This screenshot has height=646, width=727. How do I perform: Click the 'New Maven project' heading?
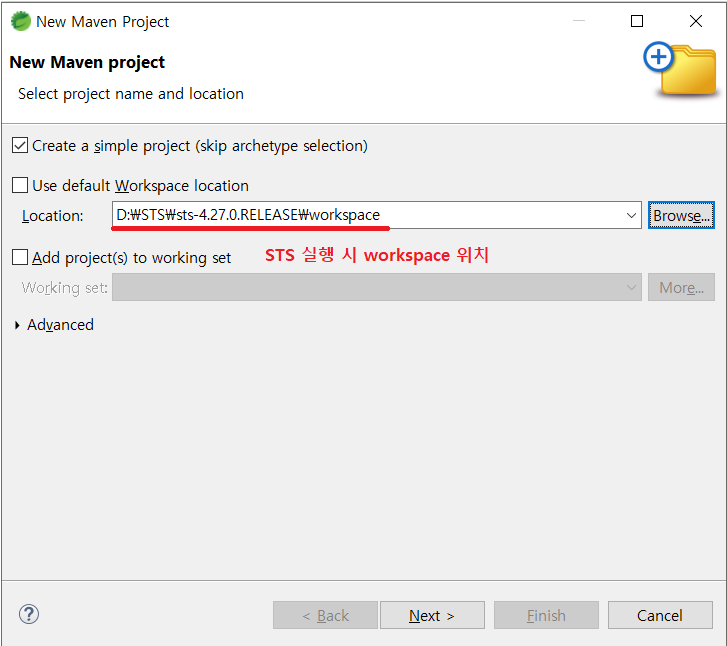pos(87,63)
